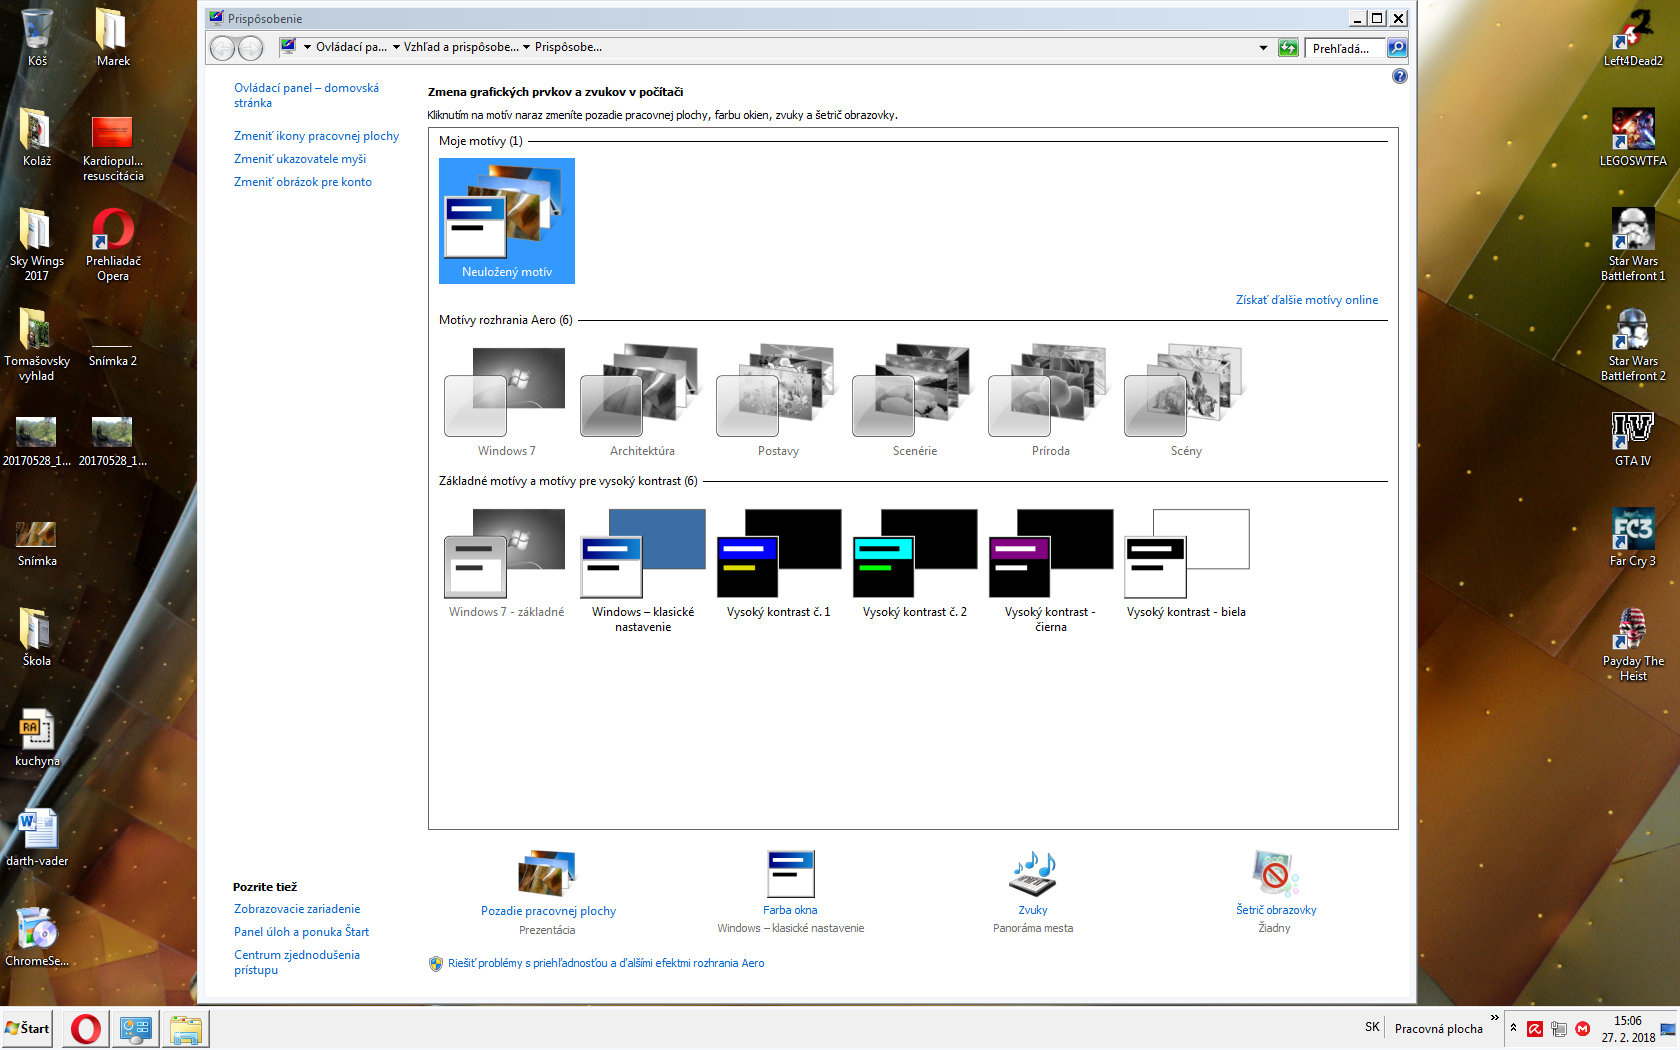
Task: Open the Kôš recycle bin desktop icon
Action: 37,37
